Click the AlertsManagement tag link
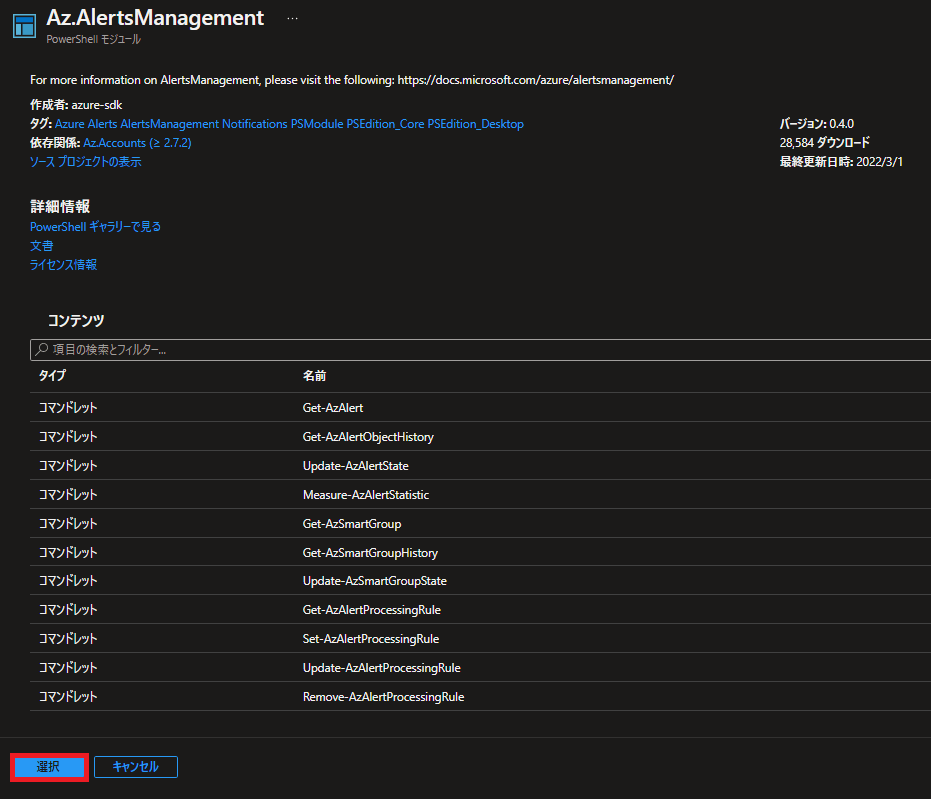The image size is (931, 799). click(170, 124)
